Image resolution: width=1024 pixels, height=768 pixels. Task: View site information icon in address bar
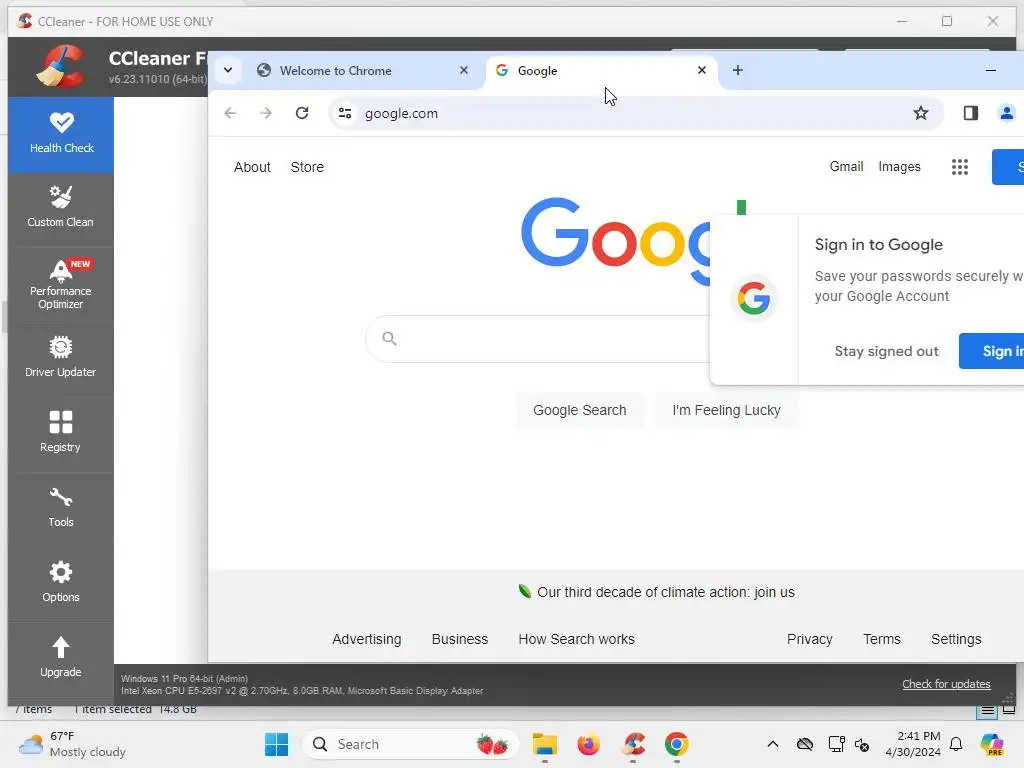click(345, 113)
